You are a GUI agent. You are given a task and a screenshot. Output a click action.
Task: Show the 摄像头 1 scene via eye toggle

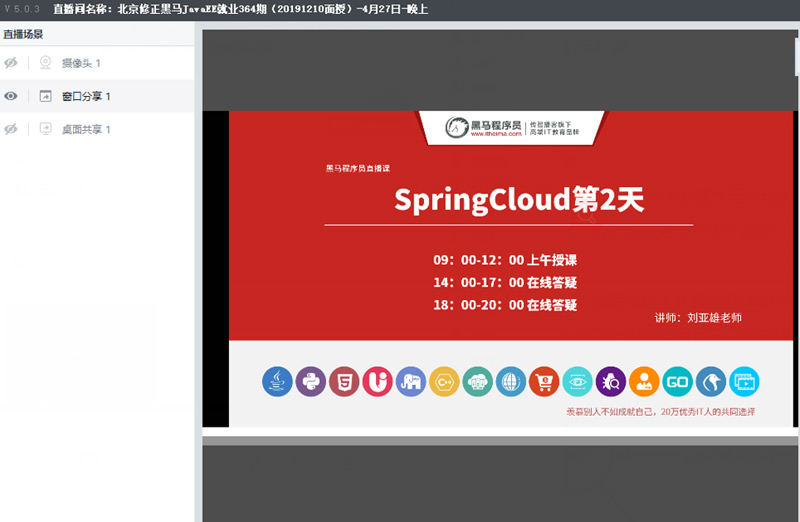(x=11, y=63)
